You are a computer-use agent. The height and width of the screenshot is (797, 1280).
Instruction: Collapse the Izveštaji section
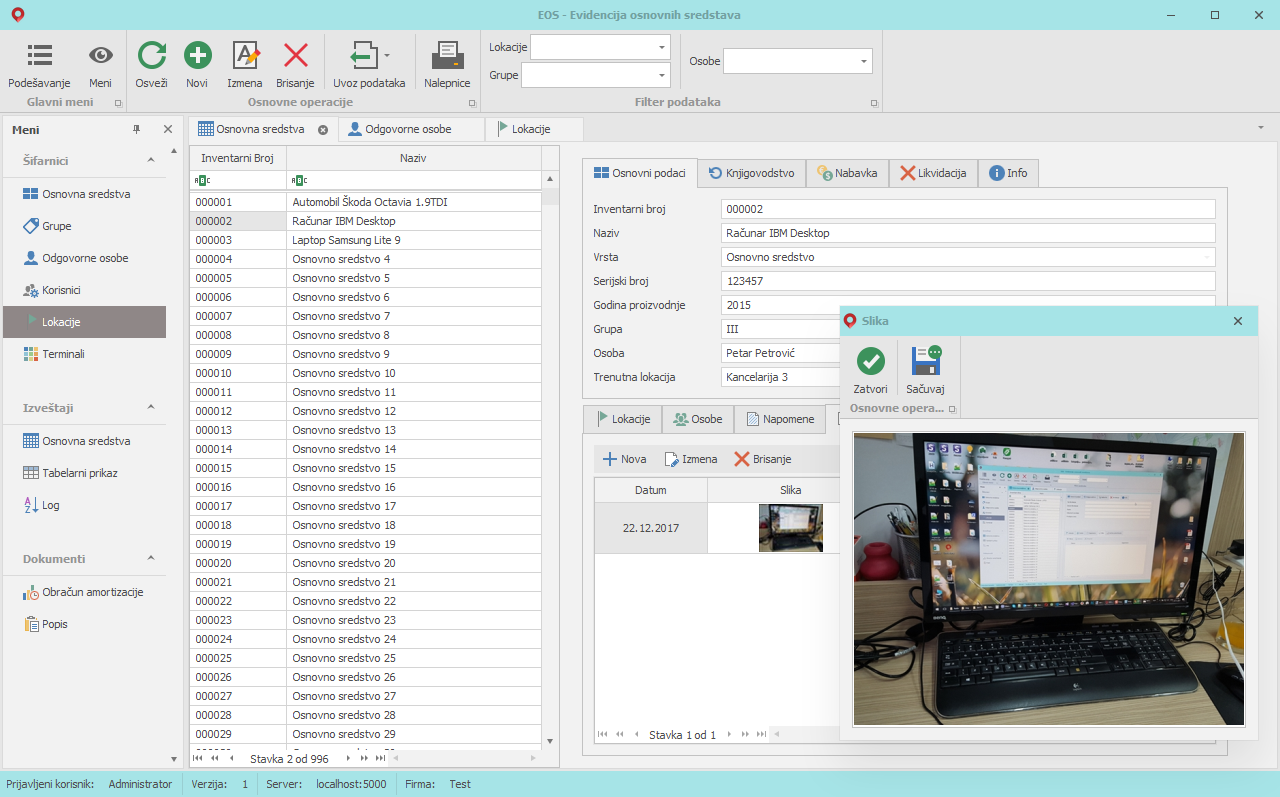[151, 407]
